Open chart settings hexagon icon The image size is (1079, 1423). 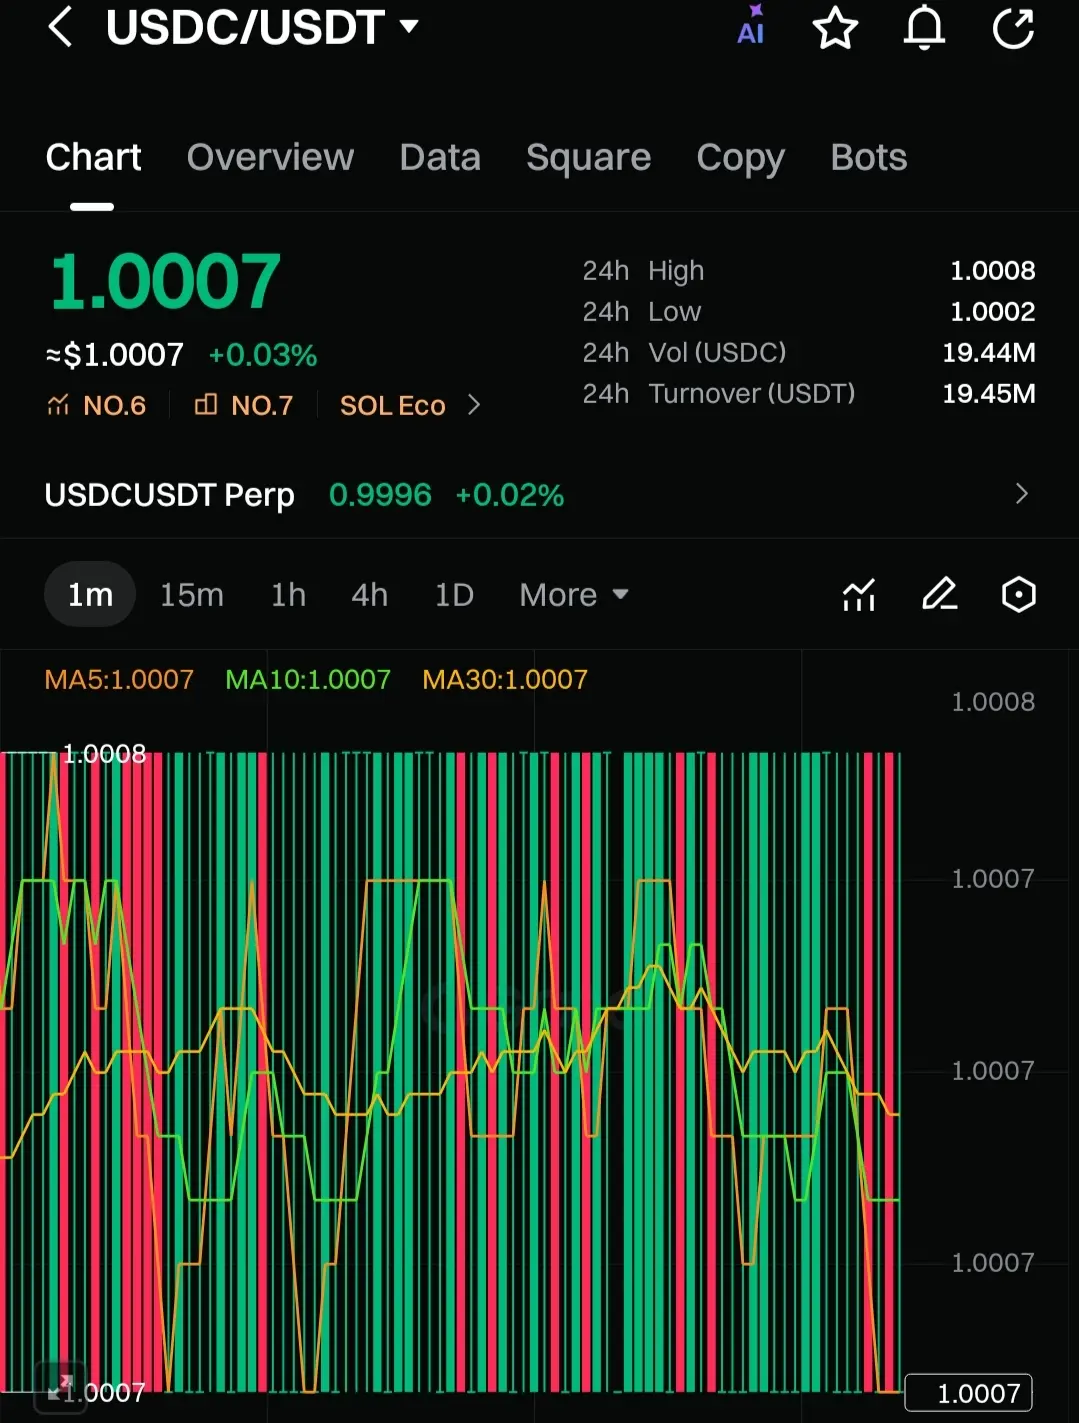pos(1018,594)
